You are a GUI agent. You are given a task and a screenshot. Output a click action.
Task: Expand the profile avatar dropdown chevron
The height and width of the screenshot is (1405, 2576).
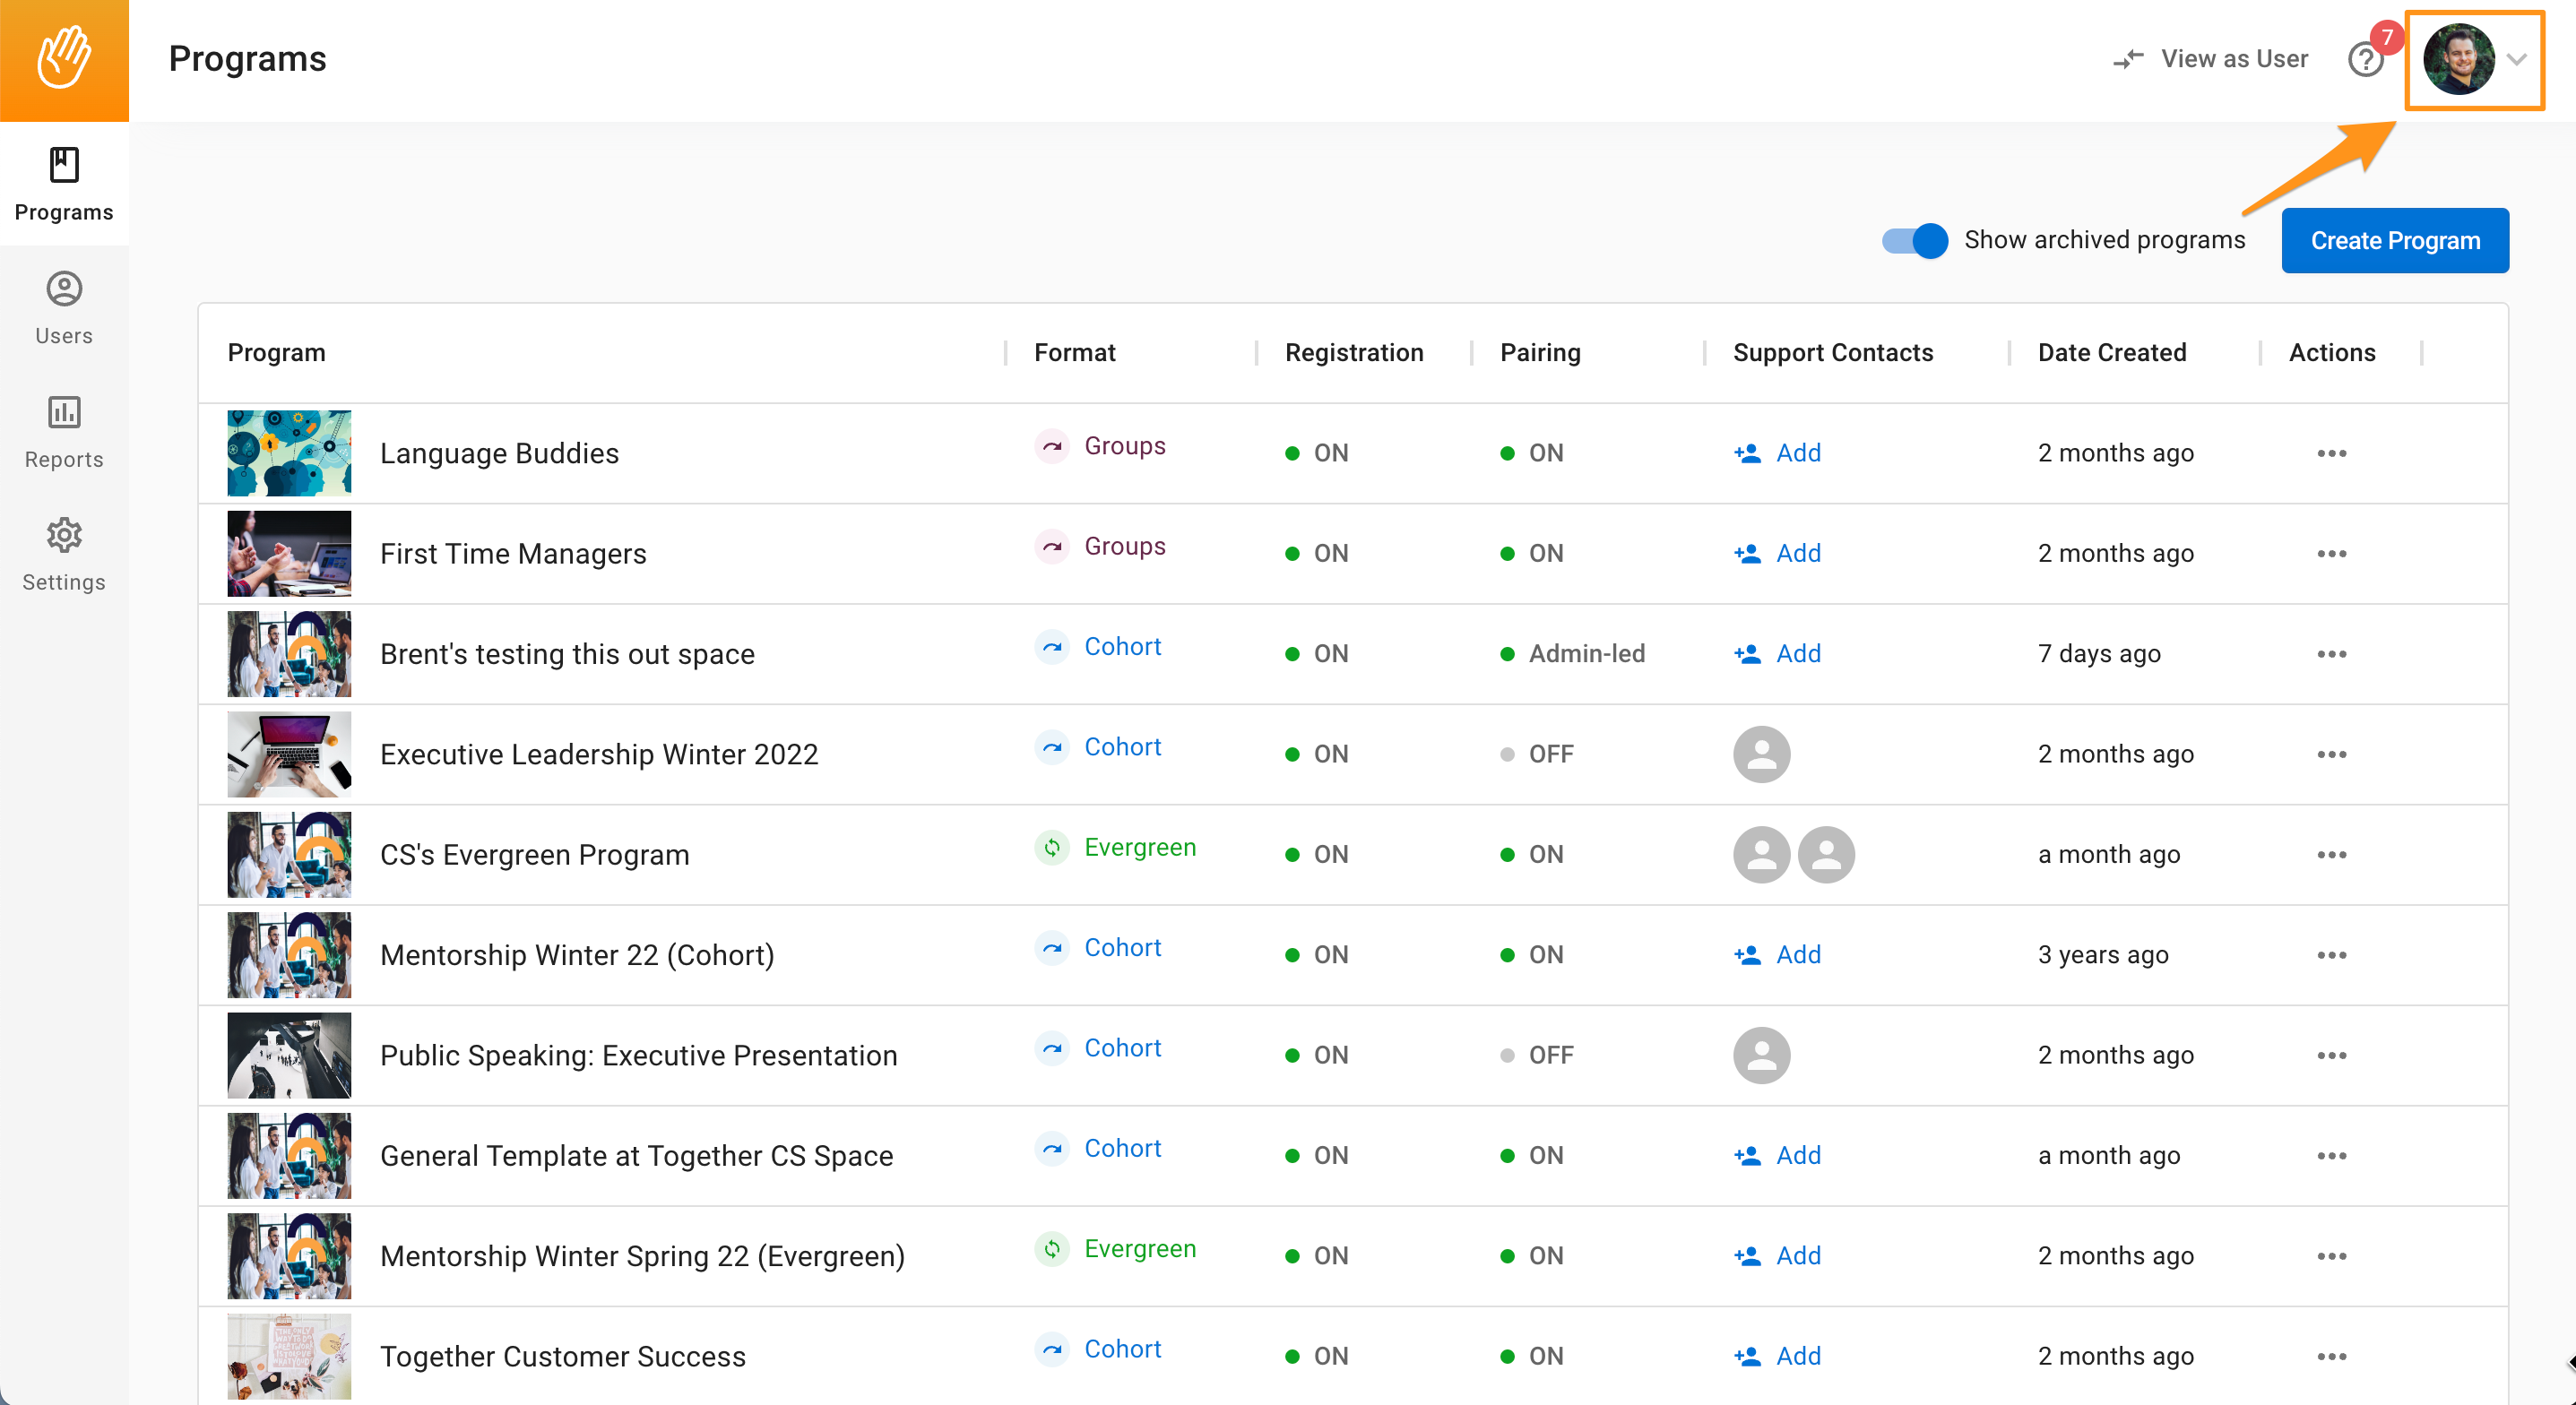point(2517,60)
